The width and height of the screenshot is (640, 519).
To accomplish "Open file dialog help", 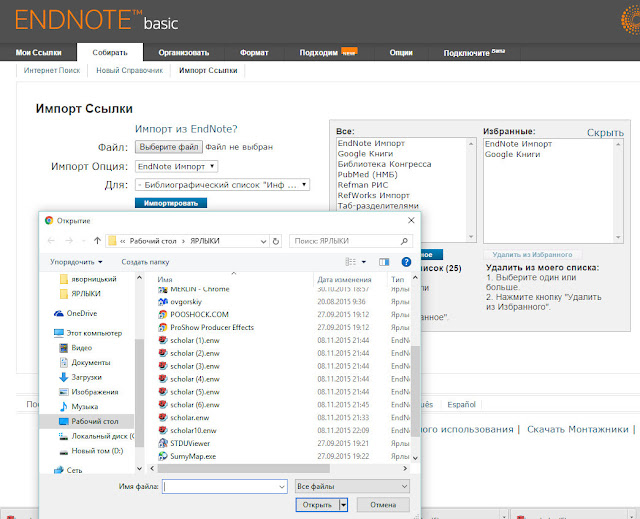I will tap(406, 262).
